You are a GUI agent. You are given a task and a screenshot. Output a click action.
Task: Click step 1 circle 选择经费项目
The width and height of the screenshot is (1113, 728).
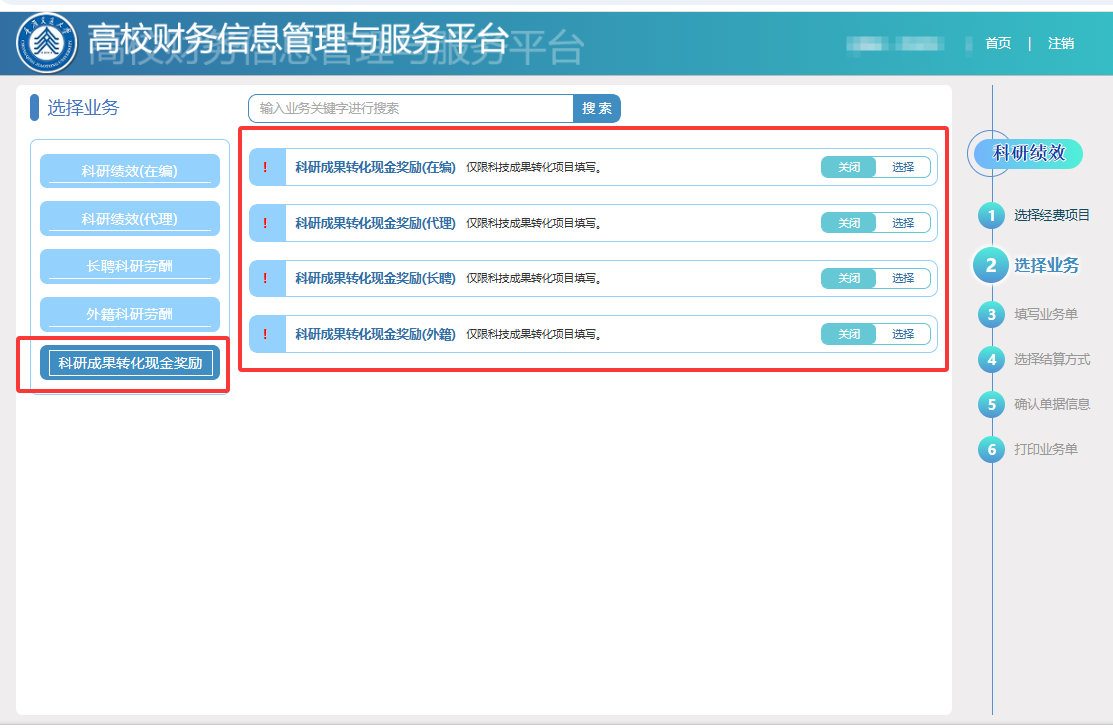[x=990, y=215]
